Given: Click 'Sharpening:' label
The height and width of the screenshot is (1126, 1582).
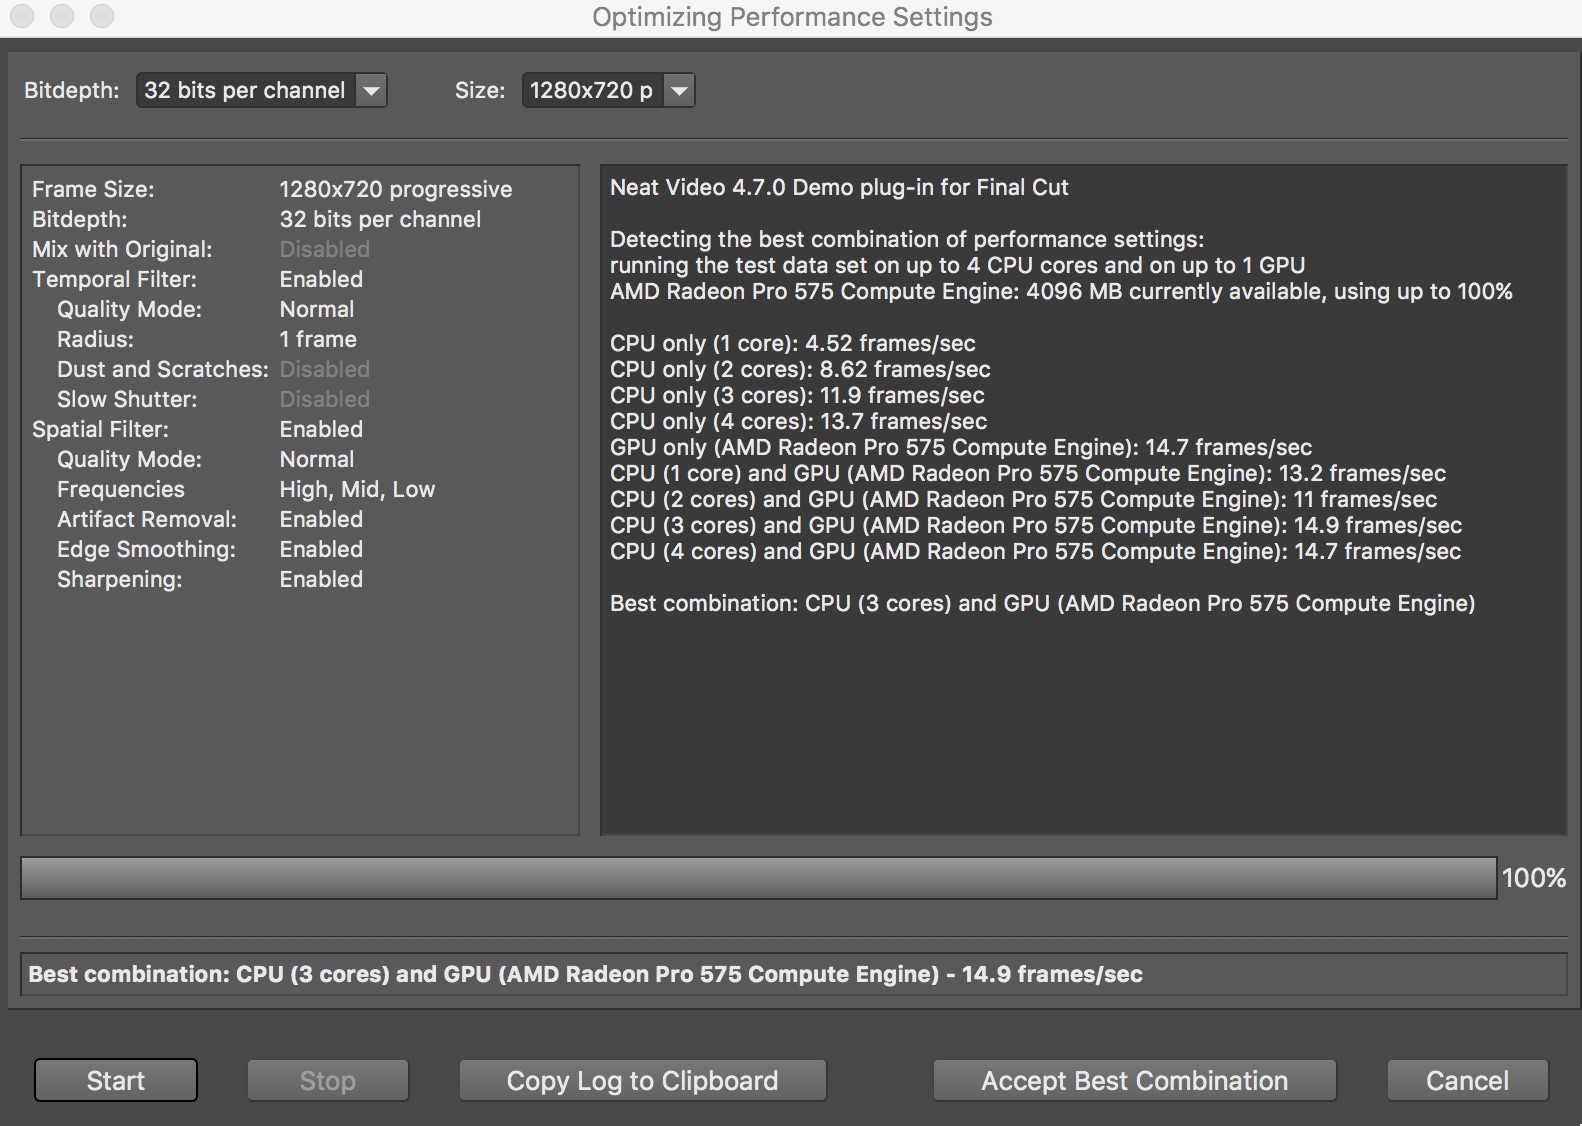Looking at the screenshot, I should click(x=119, y=579).
